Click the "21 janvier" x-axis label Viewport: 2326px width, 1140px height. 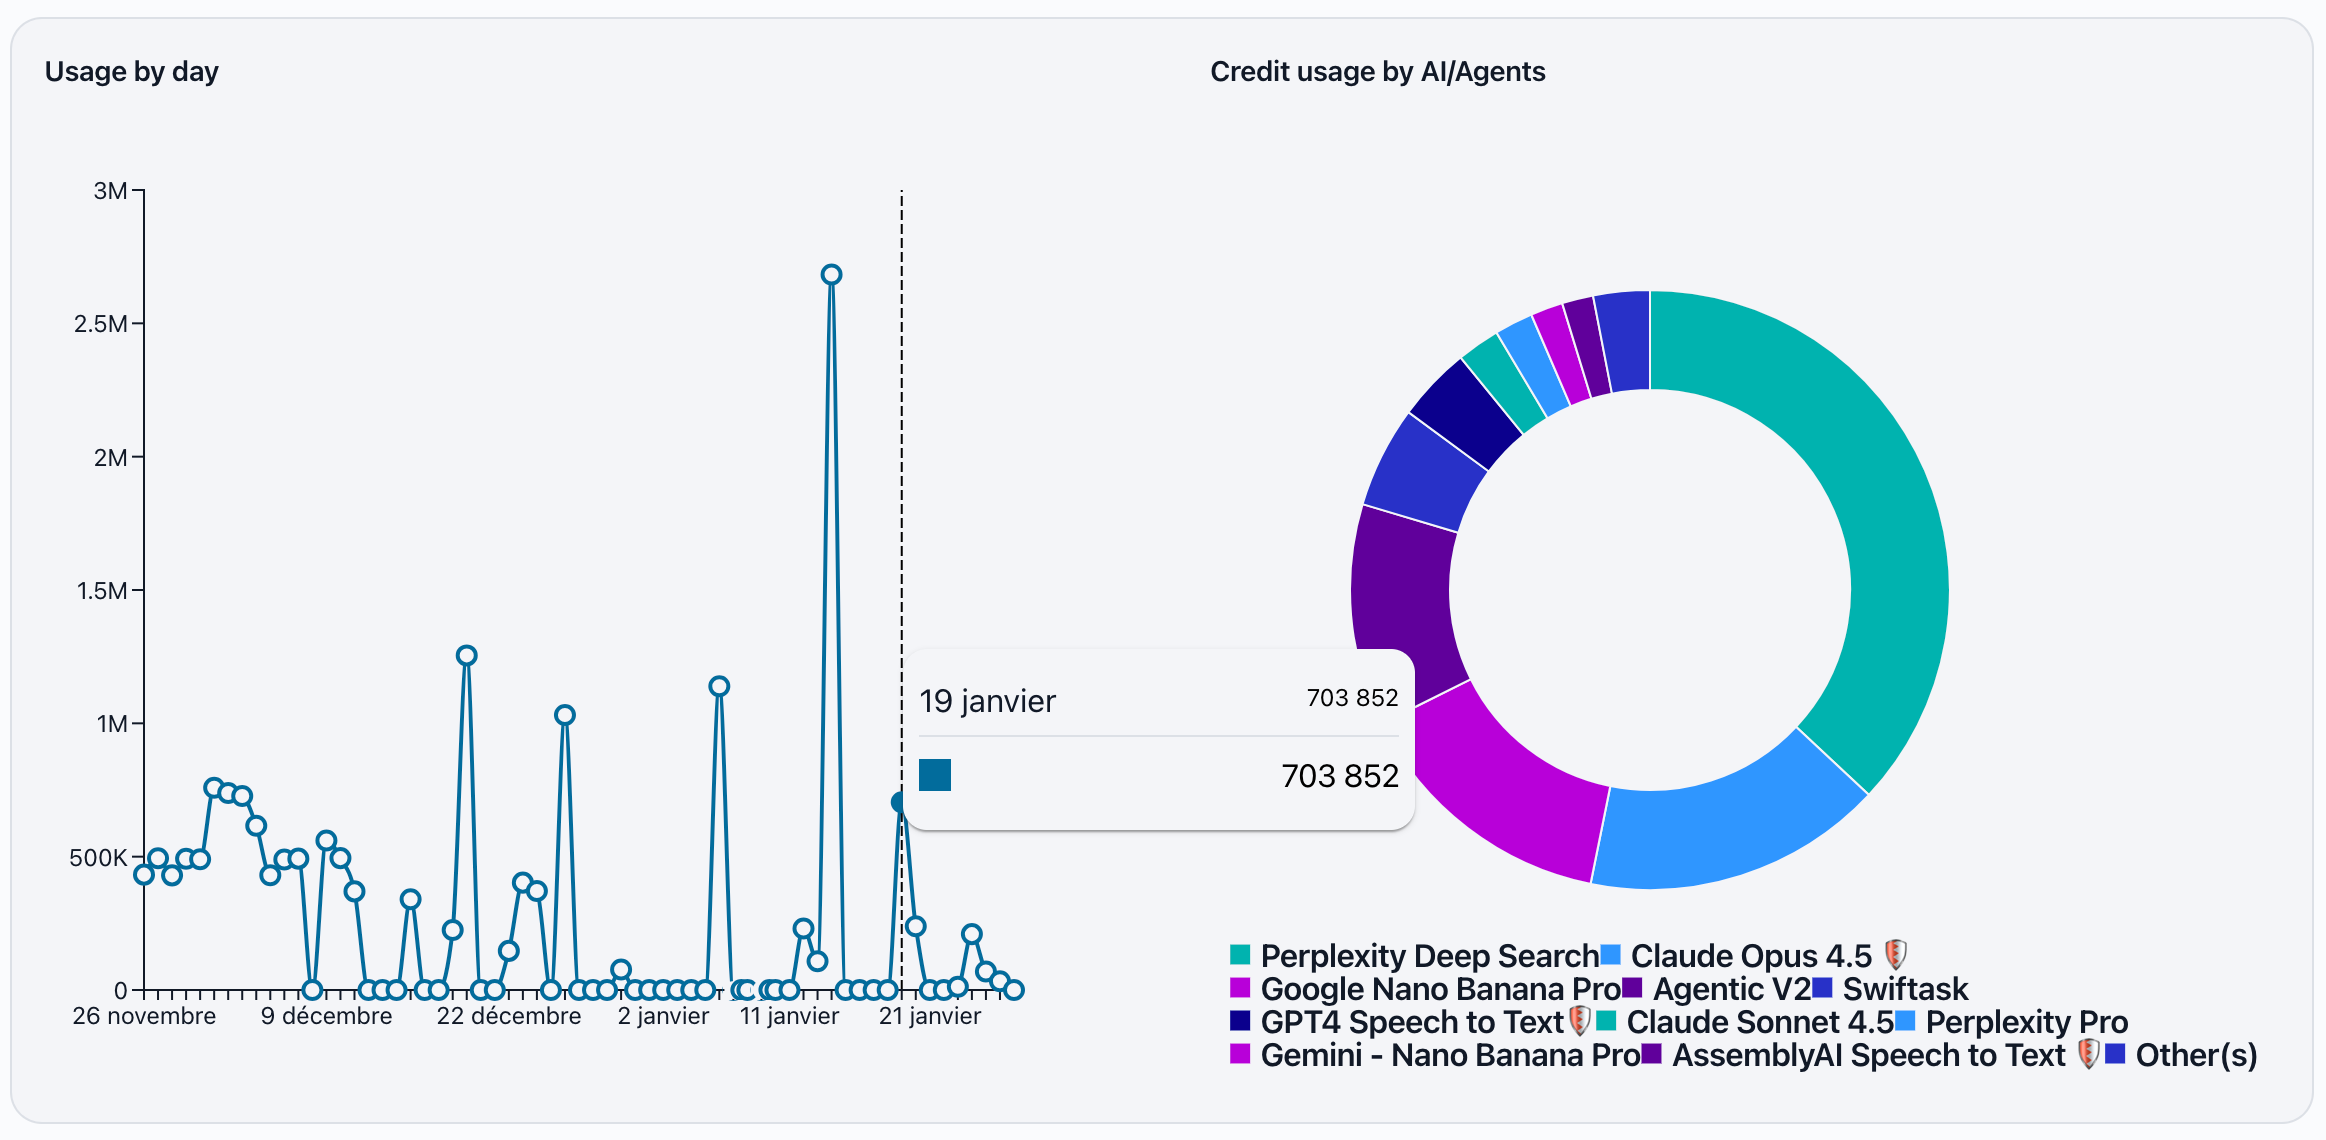click(930, 1016)
